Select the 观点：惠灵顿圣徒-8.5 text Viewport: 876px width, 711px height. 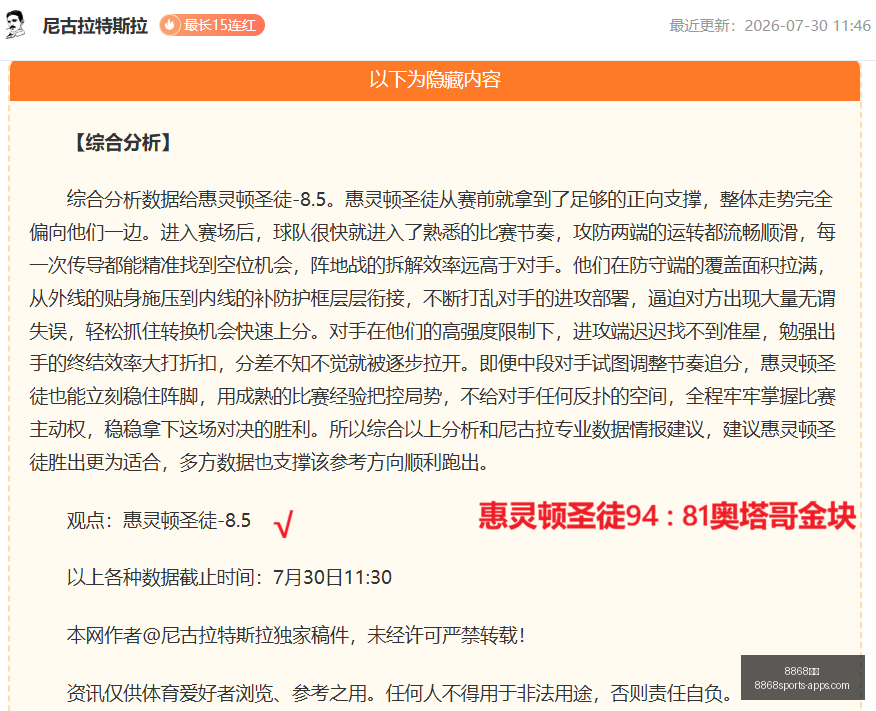pyautogui.click(x=159, y=521)
